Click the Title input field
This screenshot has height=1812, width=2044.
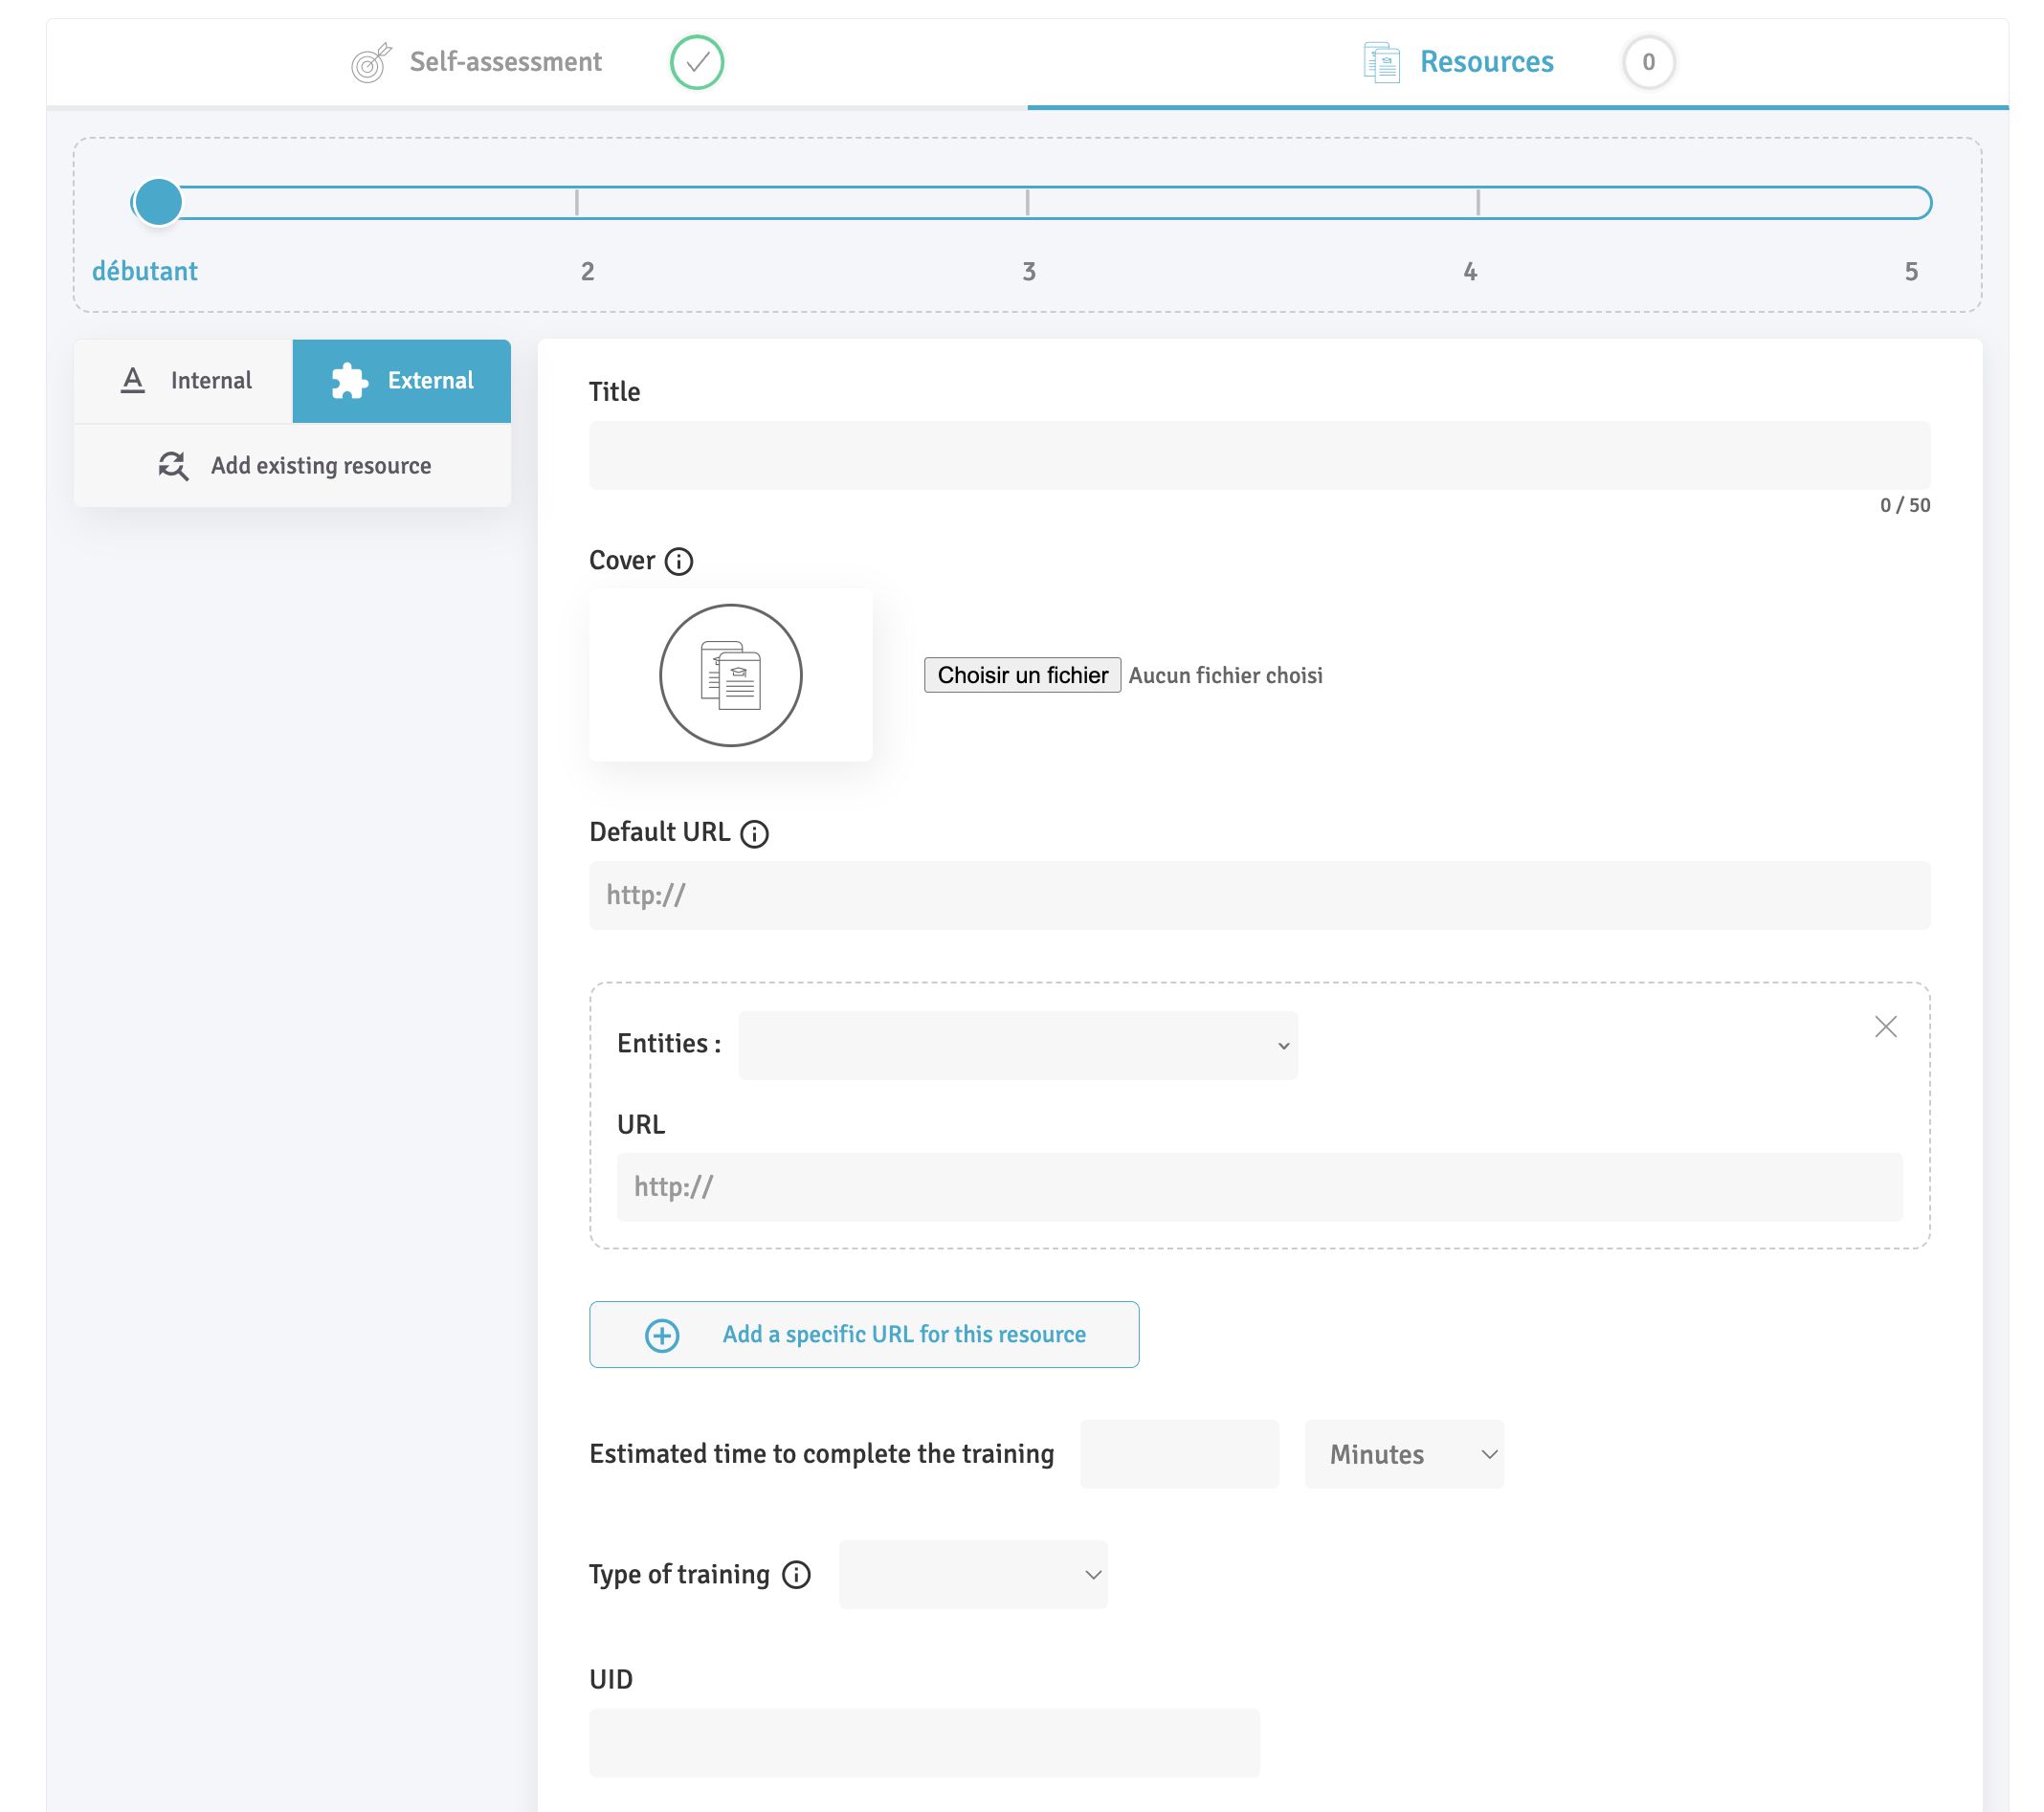(1259, 456)
